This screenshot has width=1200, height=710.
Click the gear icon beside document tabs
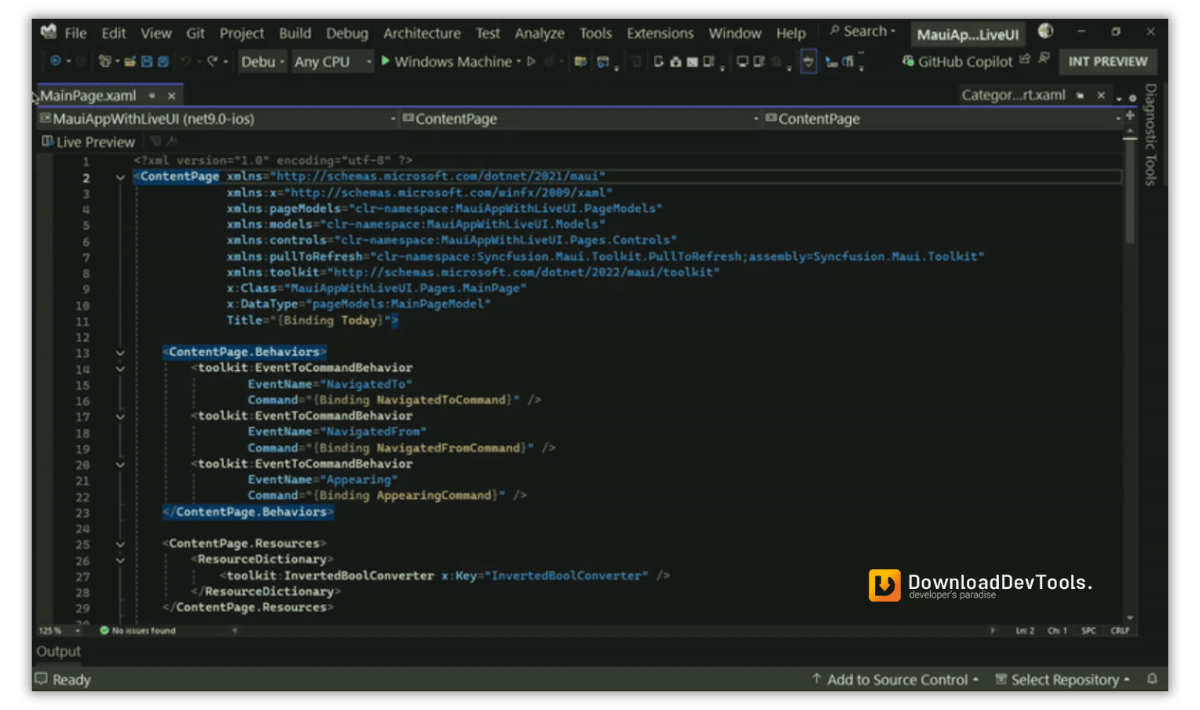pos(1132,97)
